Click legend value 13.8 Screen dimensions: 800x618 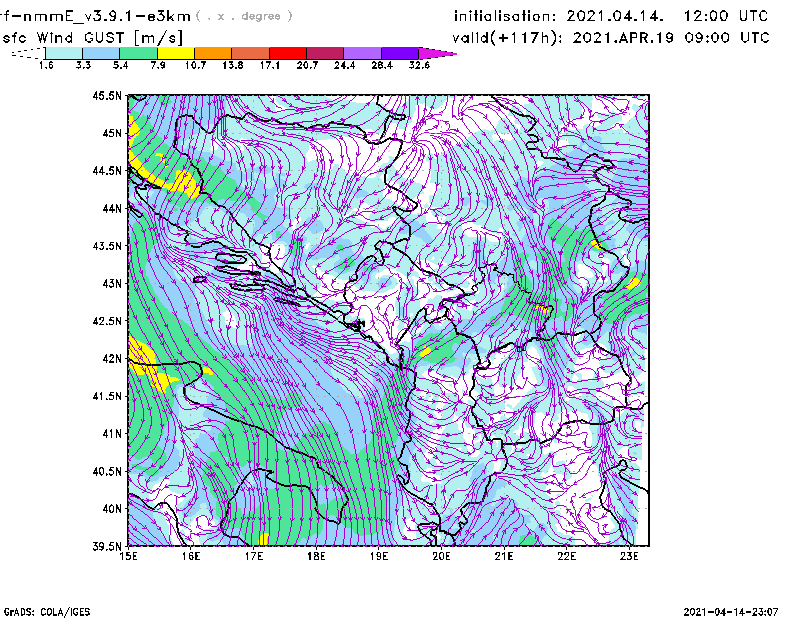[x=233, y=65]
